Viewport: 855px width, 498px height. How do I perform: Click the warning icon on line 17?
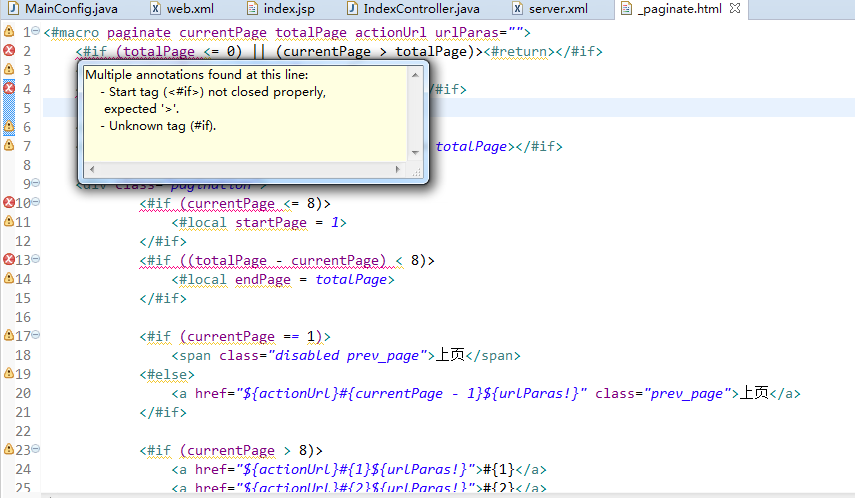pyautogui.click(x=9, y=336)
